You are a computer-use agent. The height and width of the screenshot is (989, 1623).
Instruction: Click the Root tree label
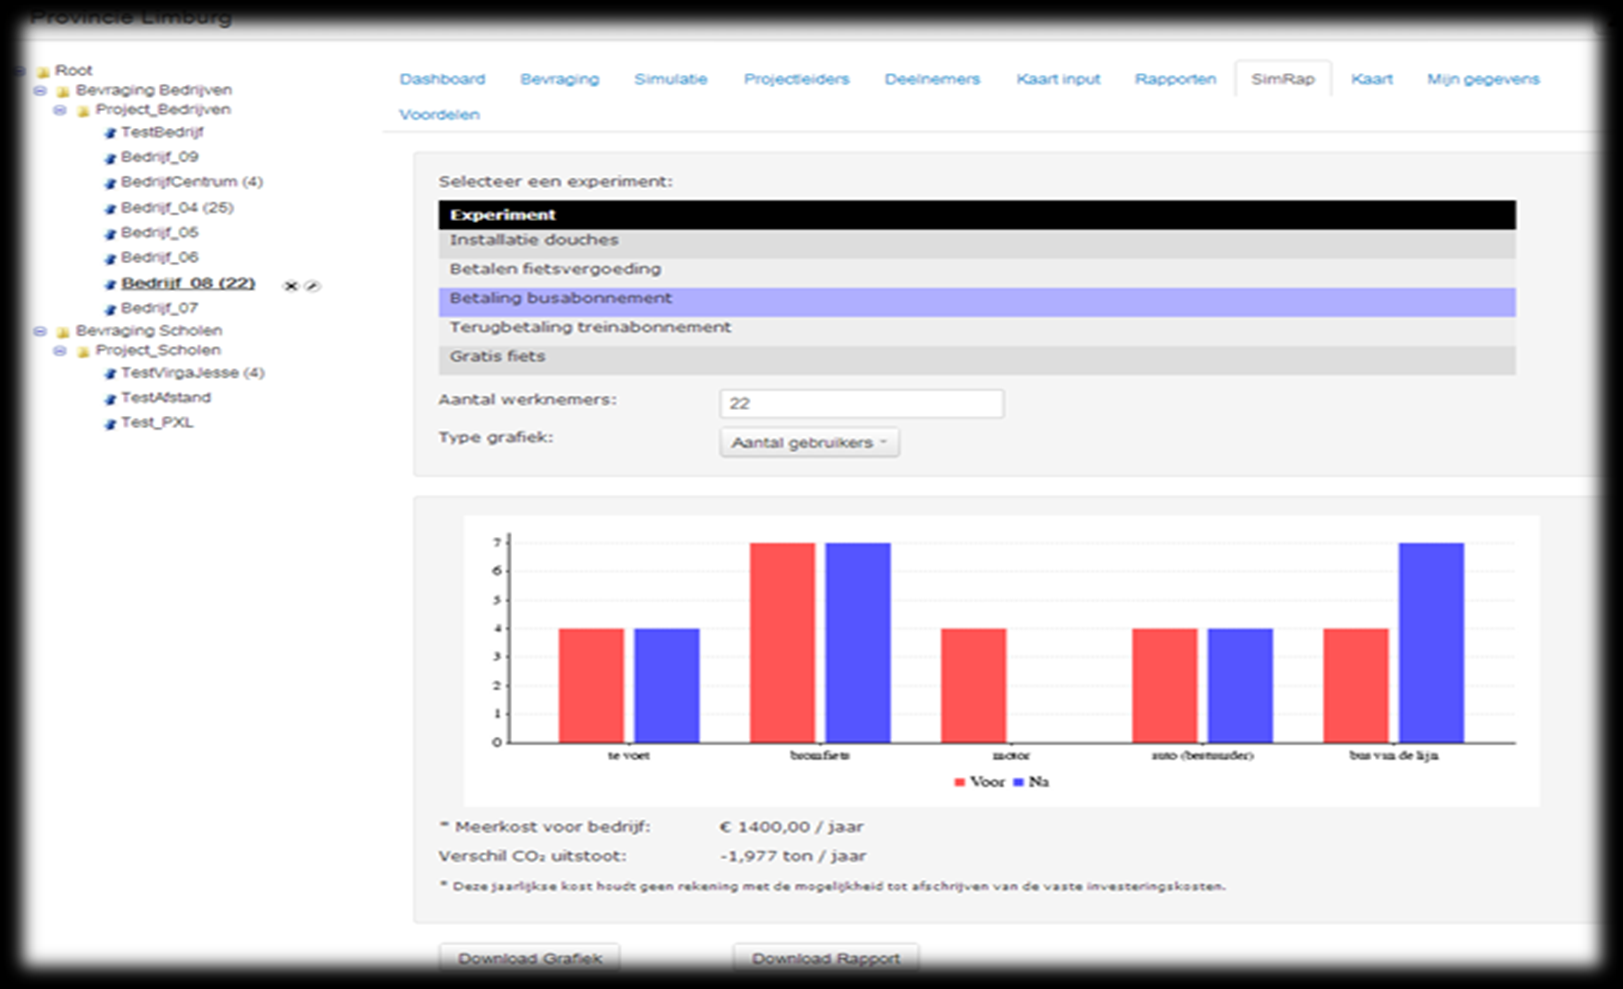coord(74,70)
